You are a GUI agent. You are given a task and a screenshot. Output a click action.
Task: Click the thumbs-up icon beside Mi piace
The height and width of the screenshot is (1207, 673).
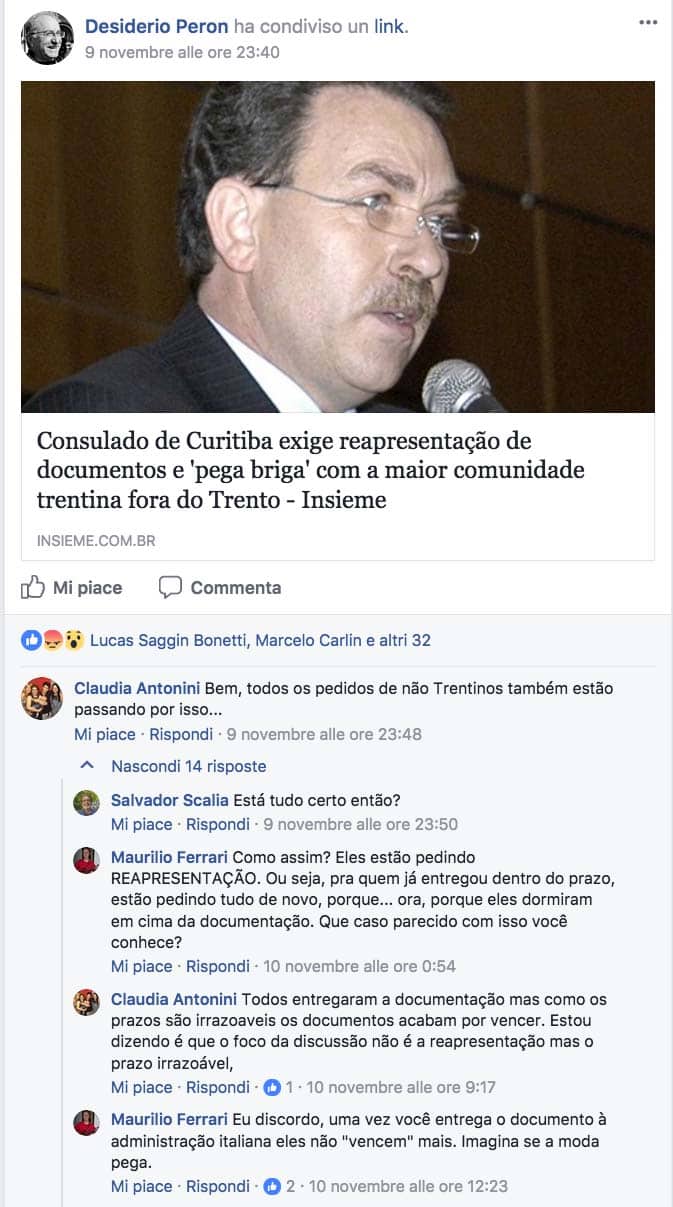33,587
